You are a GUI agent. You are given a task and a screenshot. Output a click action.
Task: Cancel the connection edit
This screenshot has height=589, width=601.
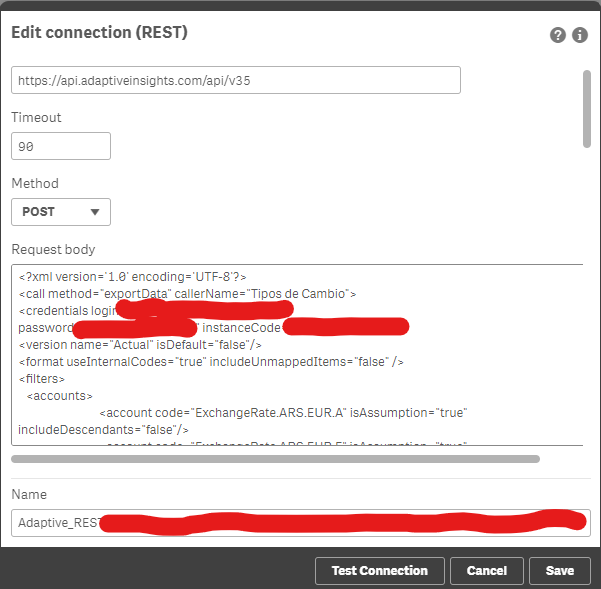(x=487, y=571)
